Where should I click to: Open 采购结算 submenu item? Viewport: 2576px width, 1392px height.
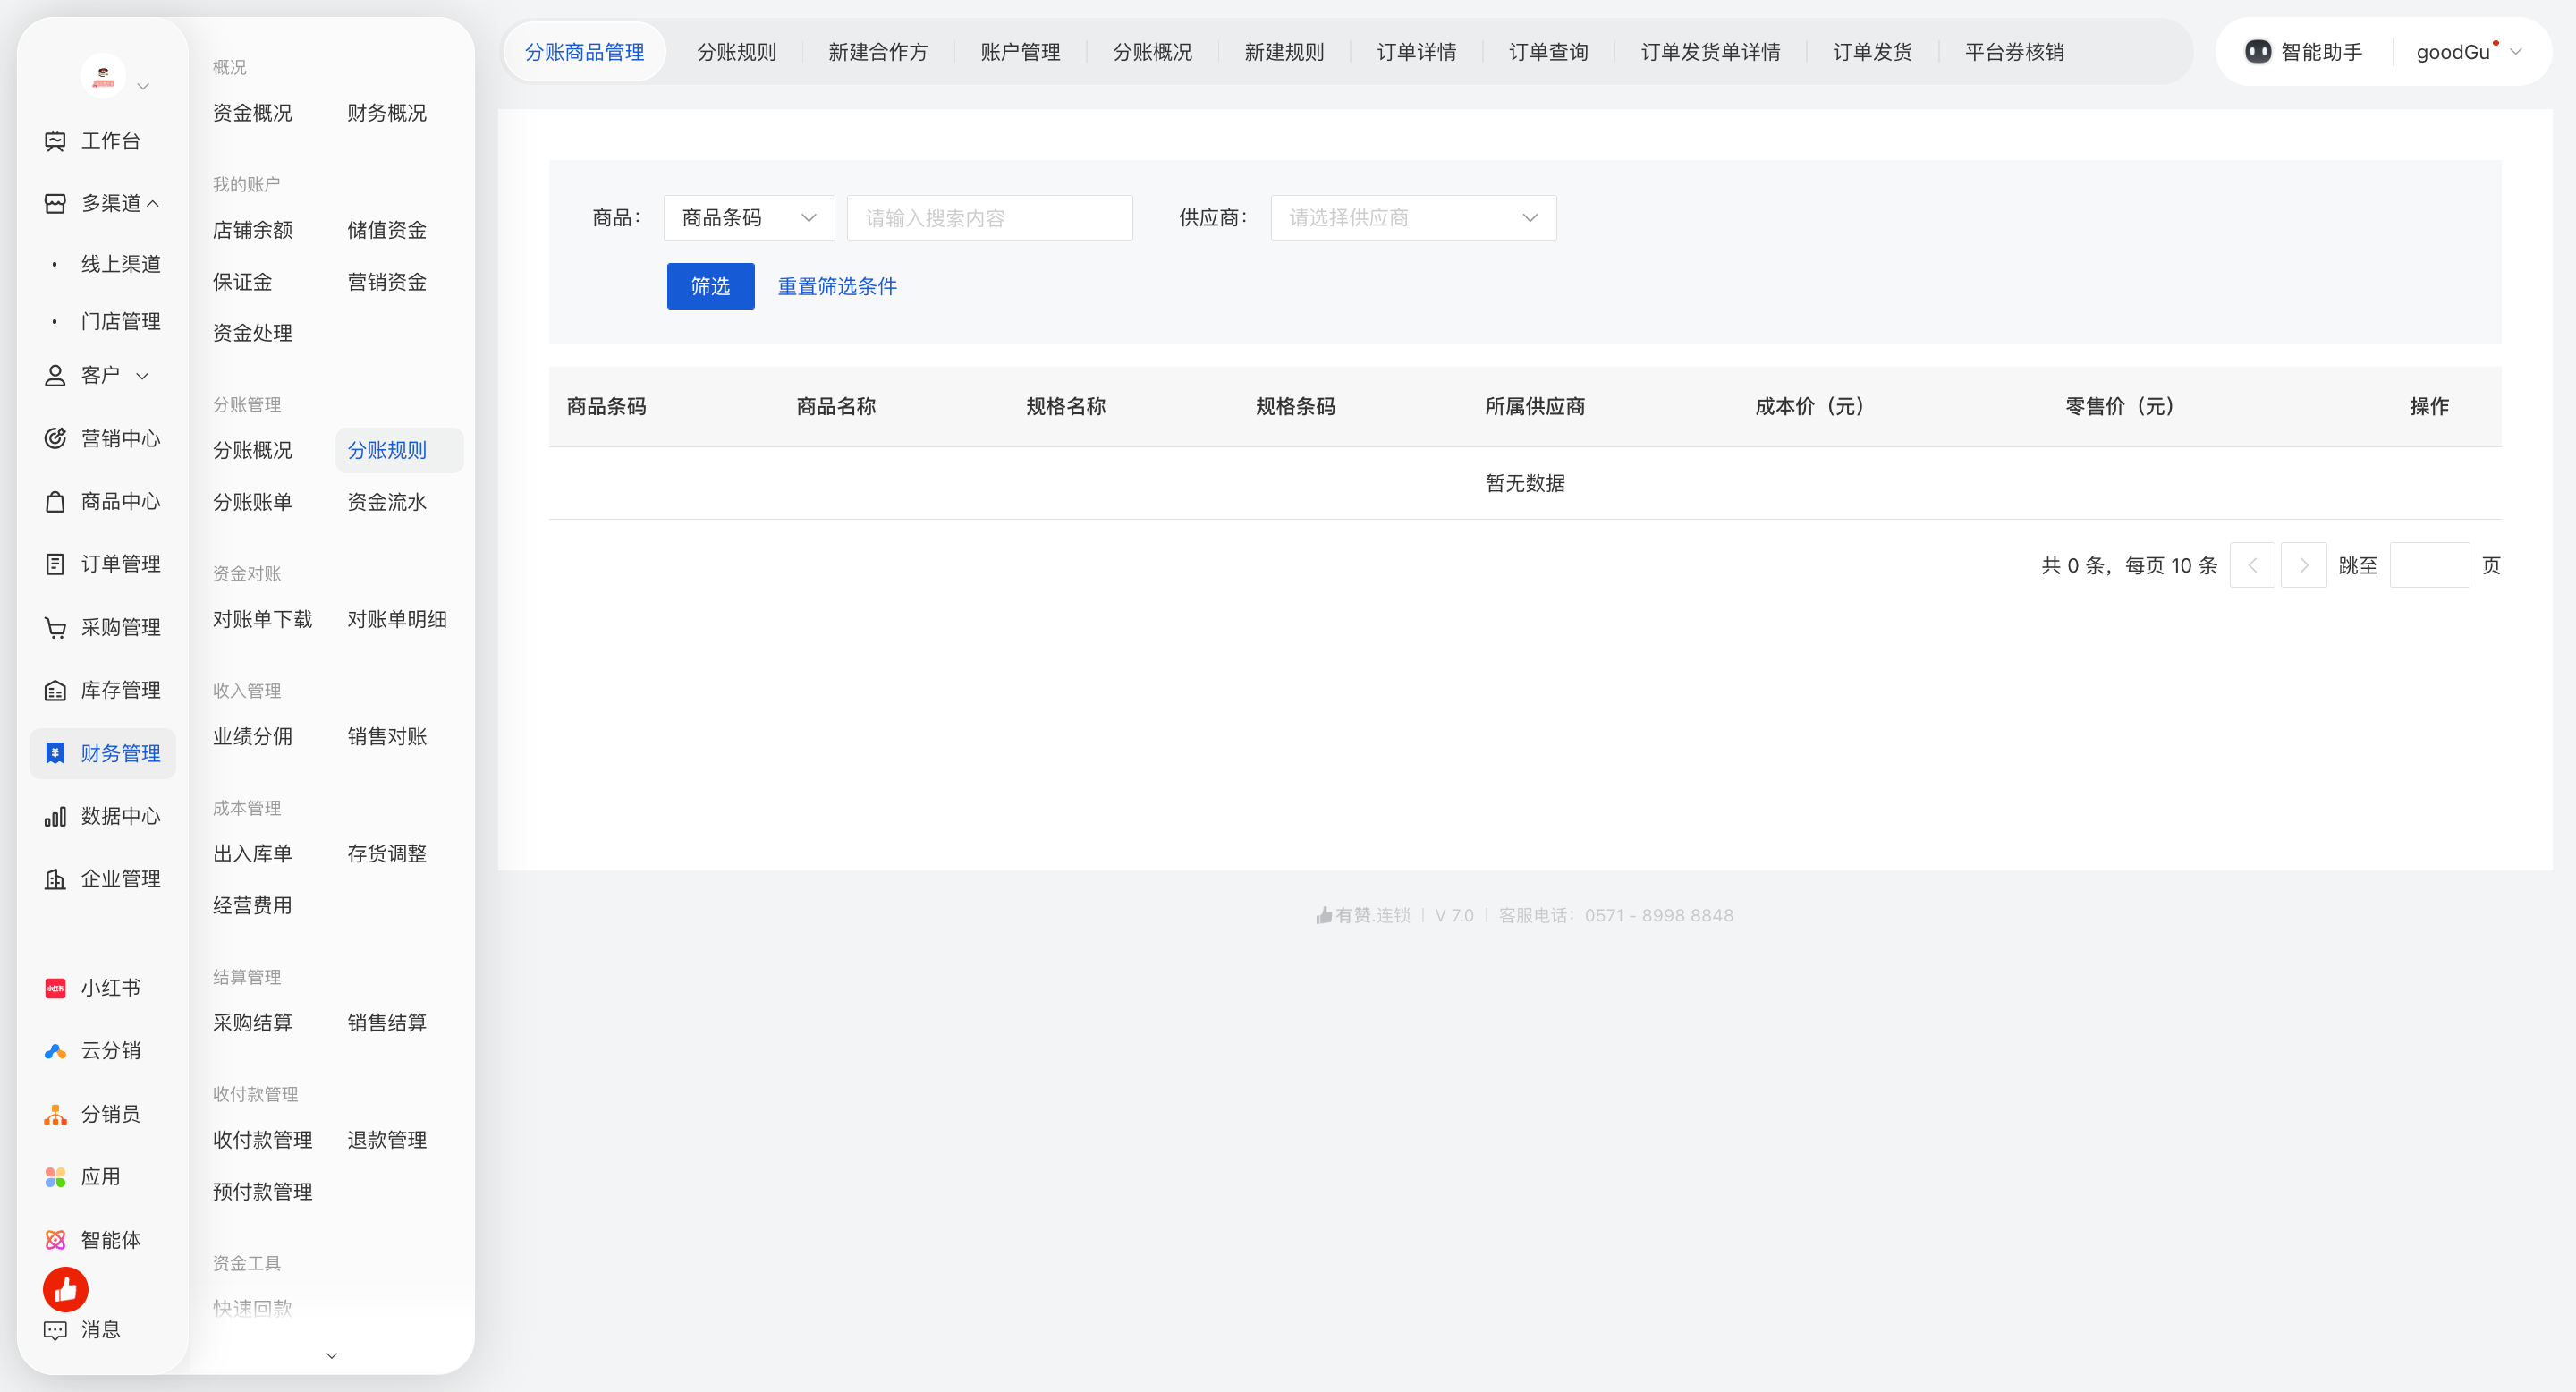[x=252, y=1024]
